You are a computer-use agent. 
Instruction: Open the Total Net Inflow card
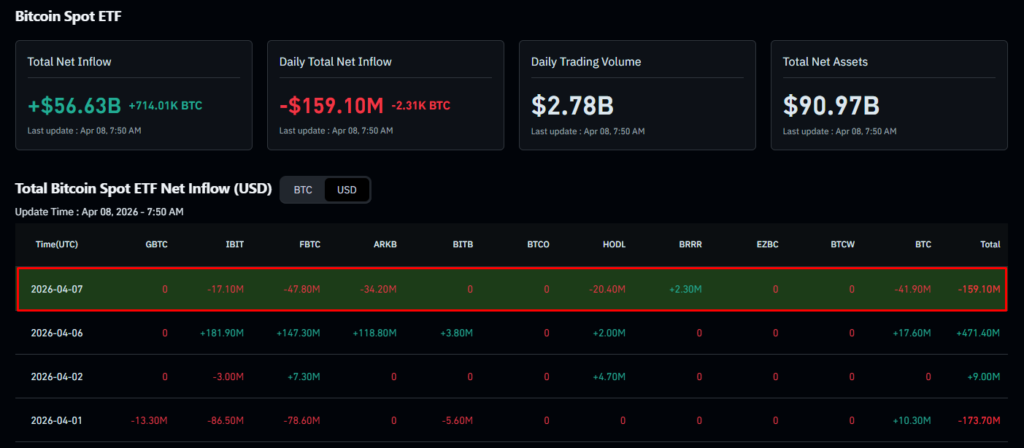coord(134,95)
